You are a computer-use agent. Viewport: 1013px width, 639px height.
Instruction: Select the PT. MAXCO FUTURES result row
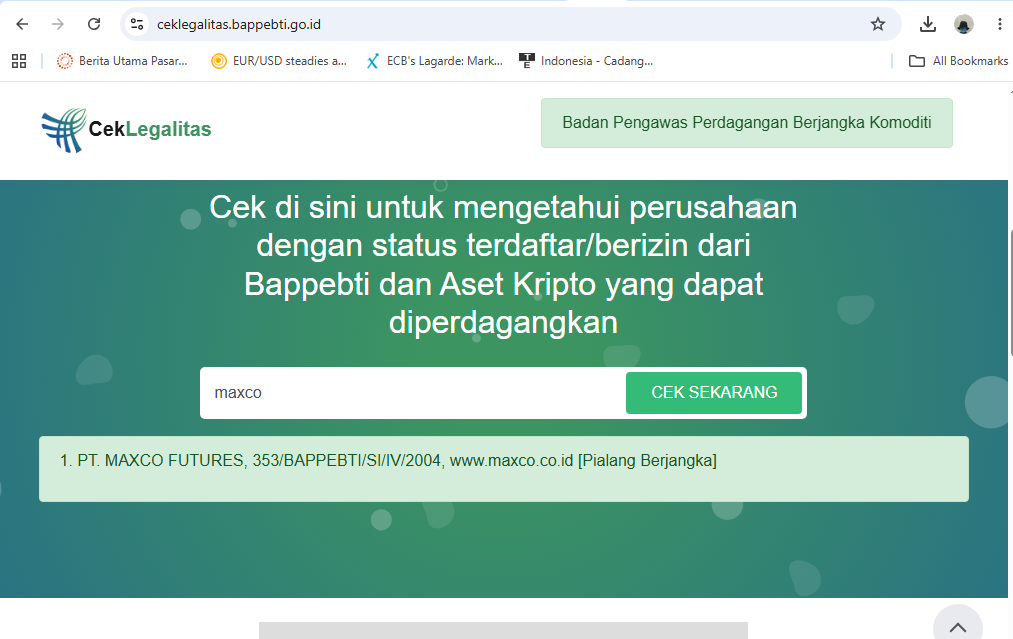point(503,468)
